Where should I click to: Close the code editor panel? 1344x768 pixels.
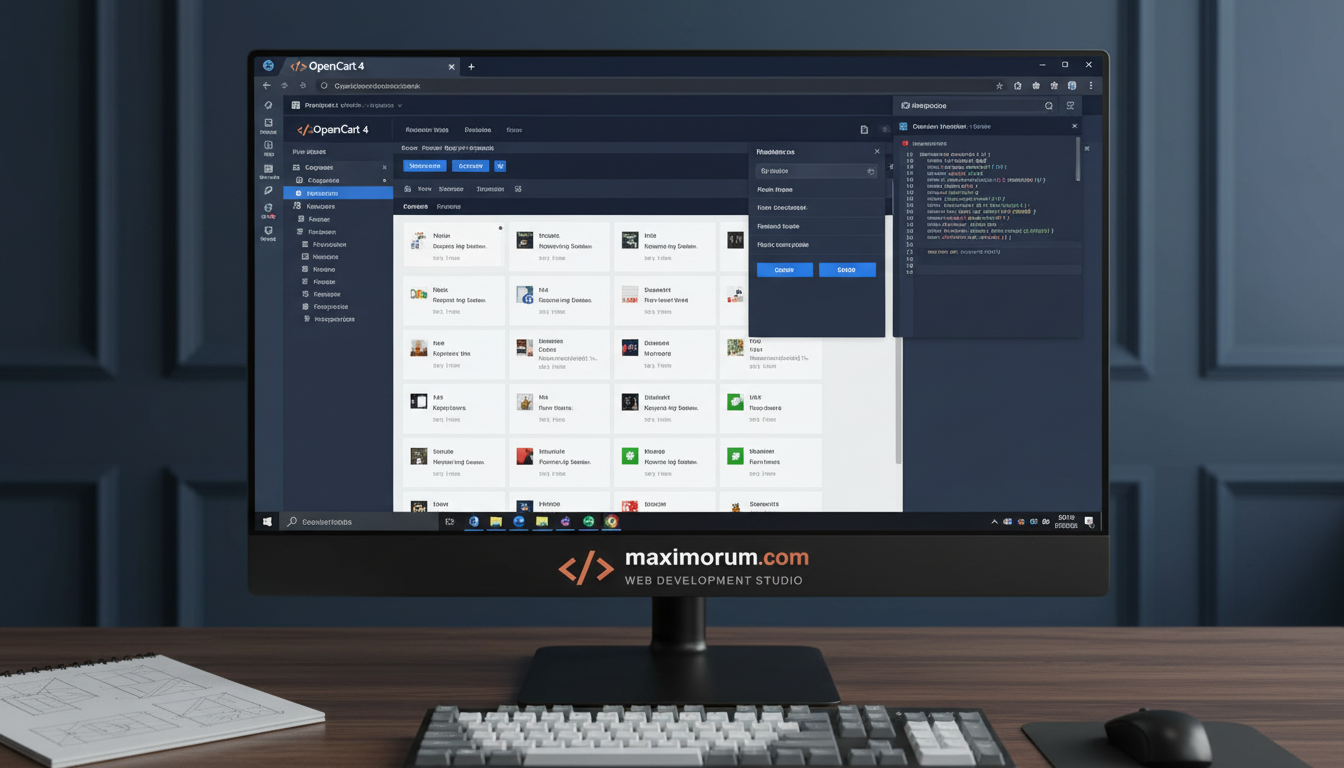(x=1075, y=127)
